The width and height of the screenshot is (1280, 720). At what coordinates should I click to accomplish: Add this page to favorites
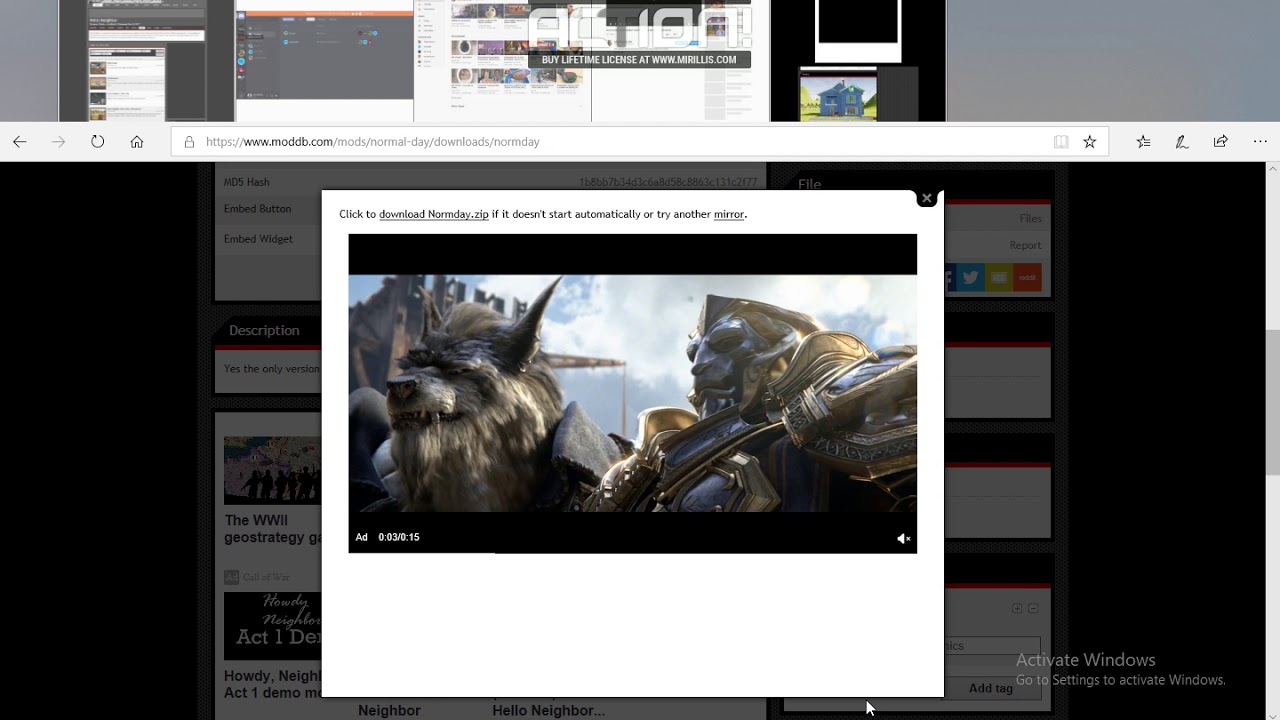click(x=1090, y=142)
